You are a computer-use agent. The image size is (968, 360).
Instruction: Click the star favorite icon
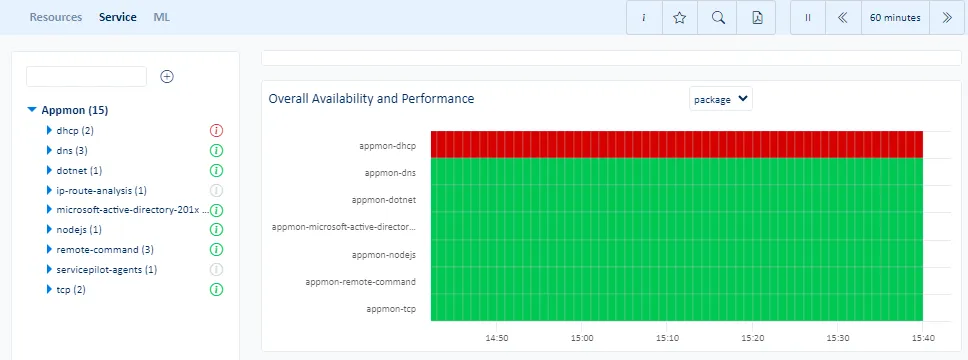[680, 18]
